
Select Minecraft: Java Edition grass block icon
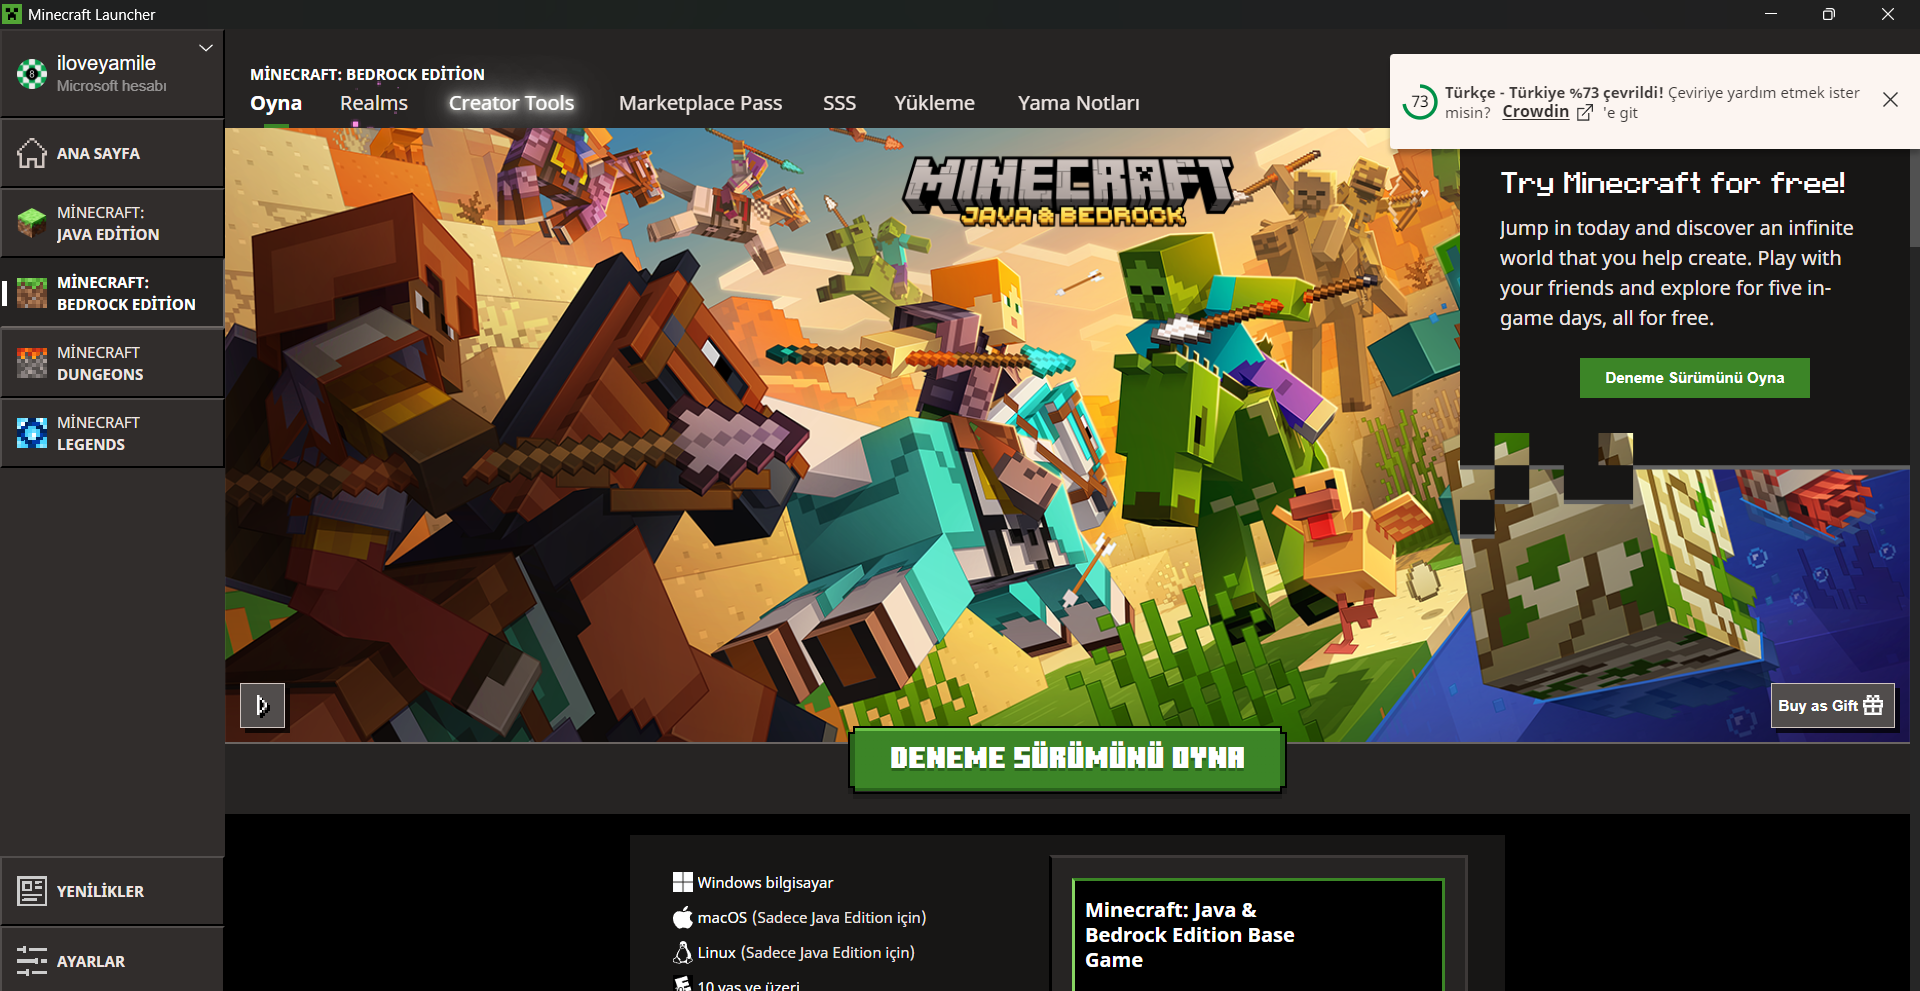(x=32, y=223)
